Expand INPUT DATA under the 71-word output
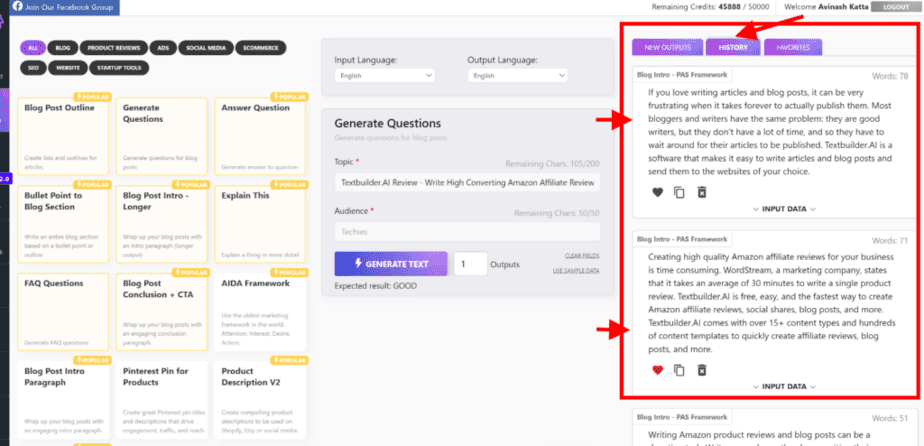Viewport: 924px width, 446px height. coord(784,386)
